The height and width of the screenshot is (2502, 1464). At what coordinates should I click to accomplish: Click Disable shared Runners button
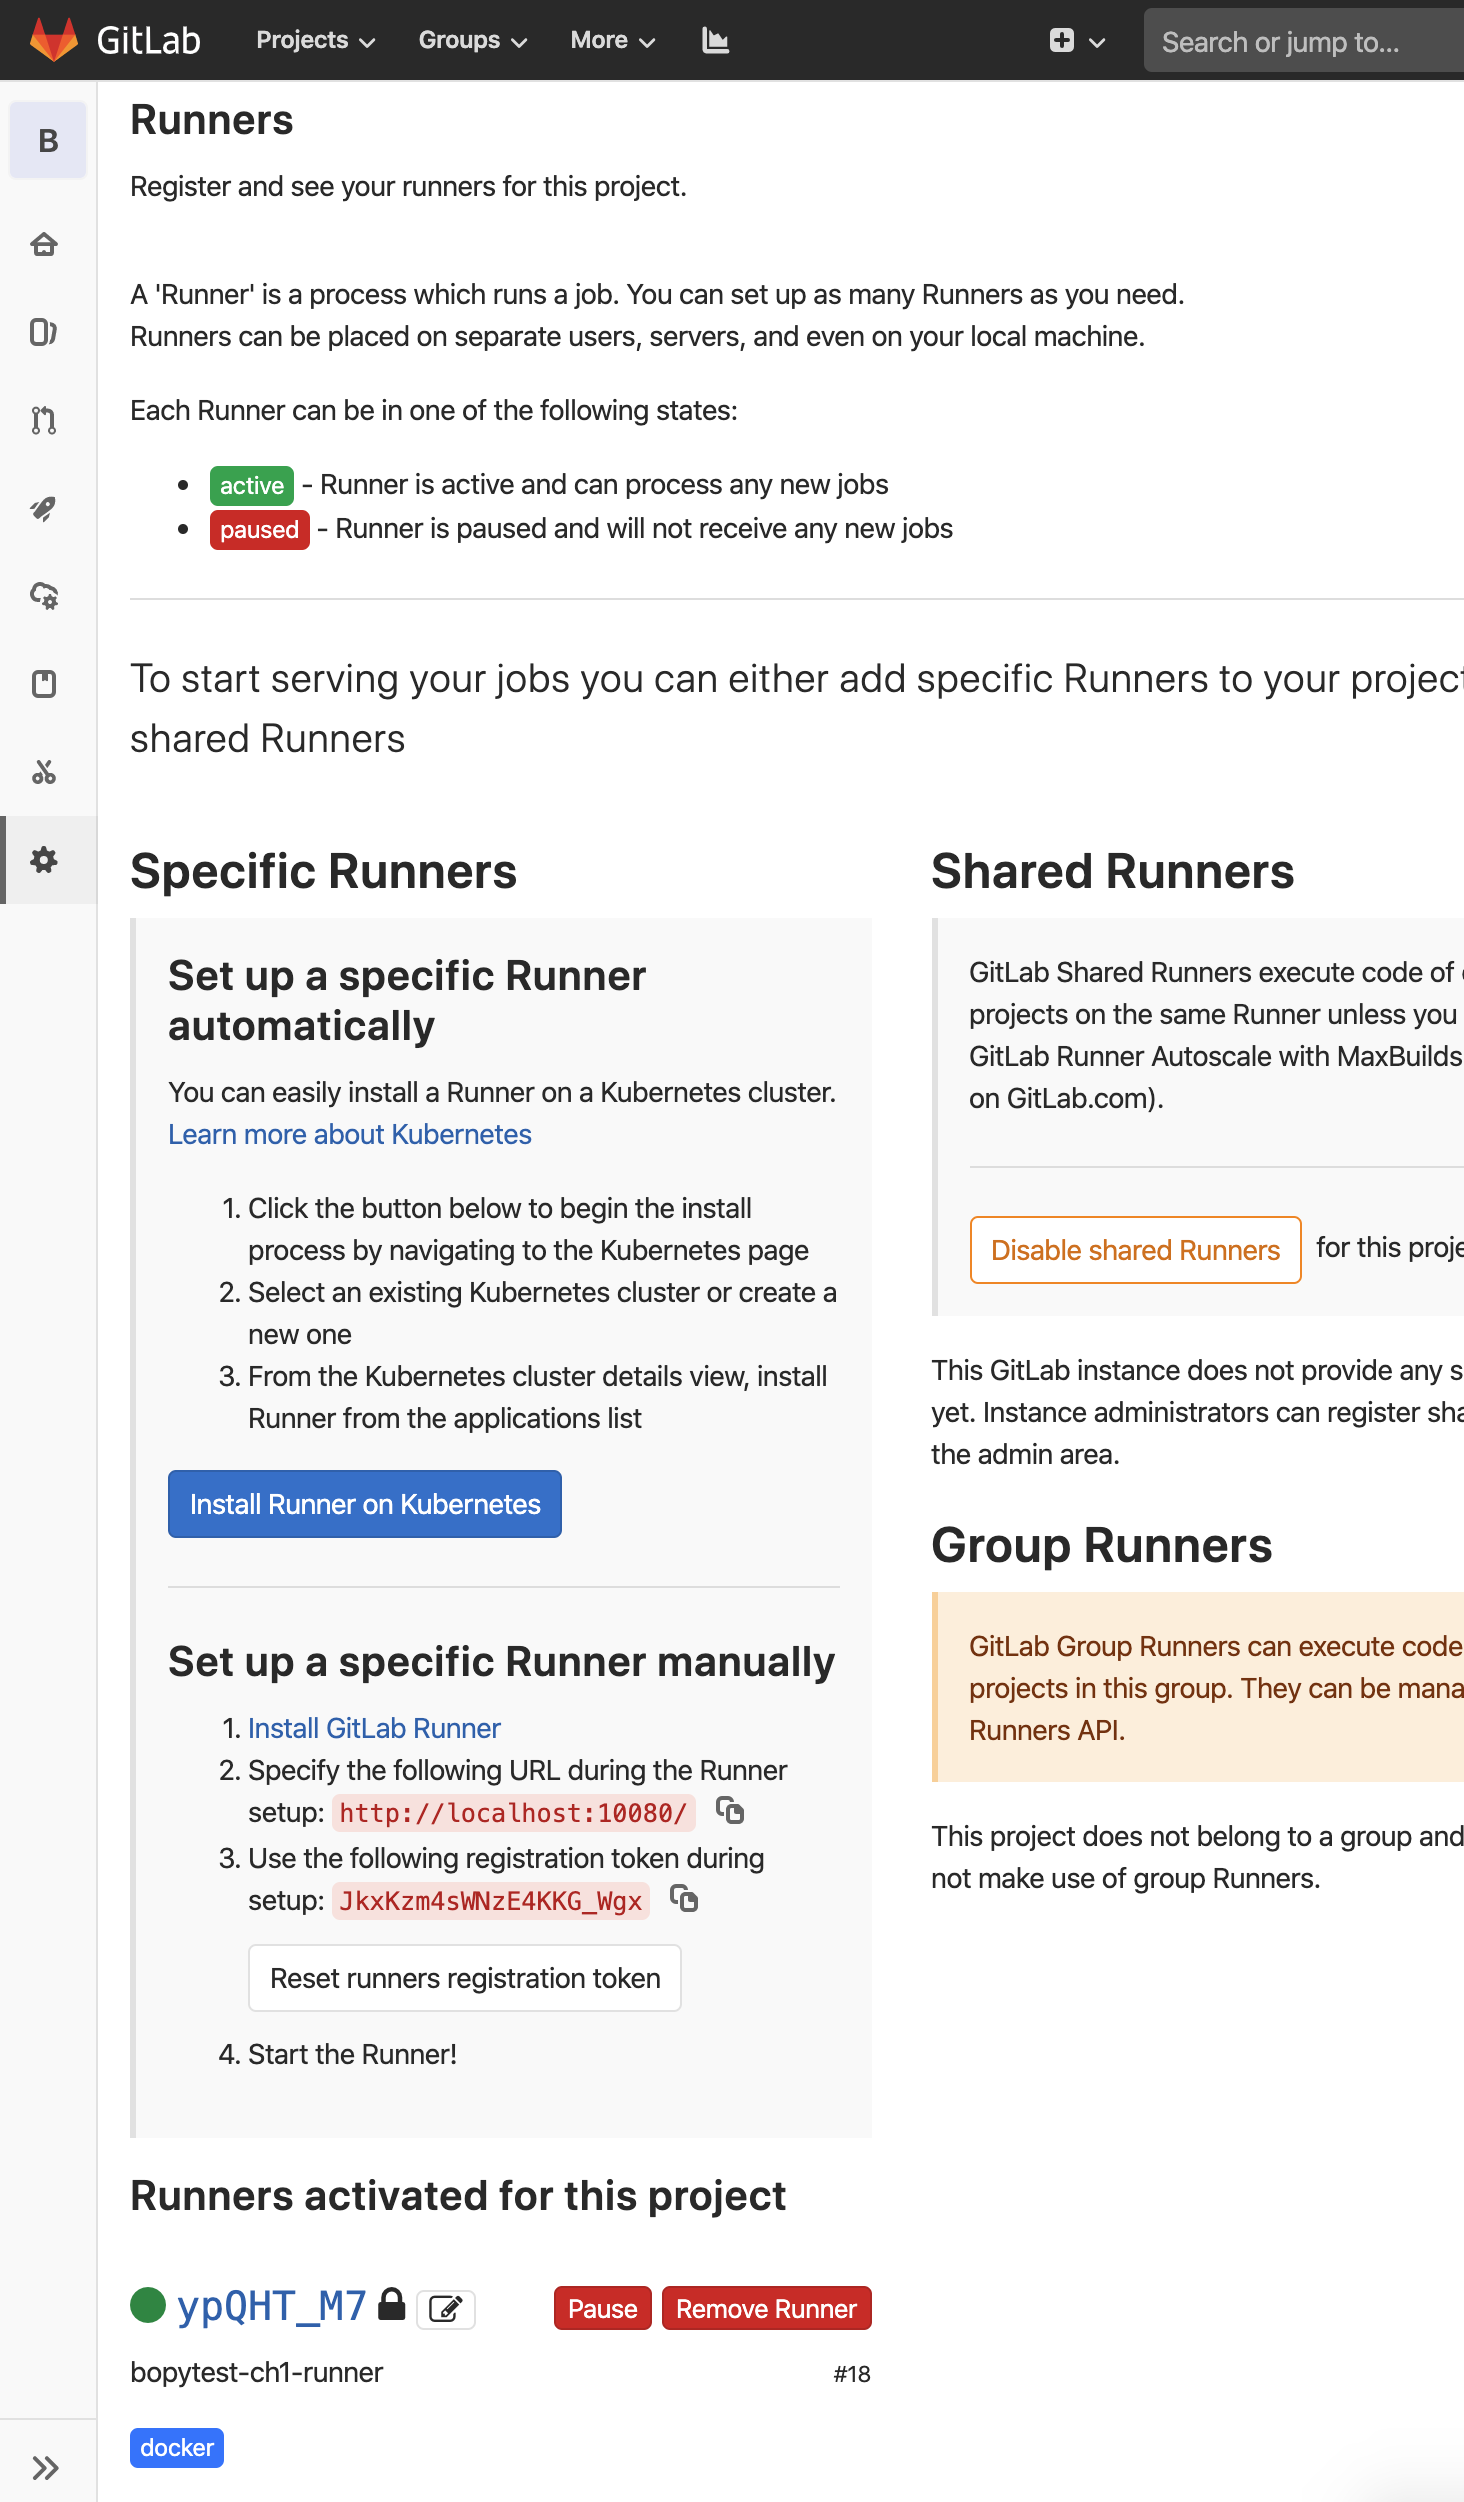pos(1136,1250)
